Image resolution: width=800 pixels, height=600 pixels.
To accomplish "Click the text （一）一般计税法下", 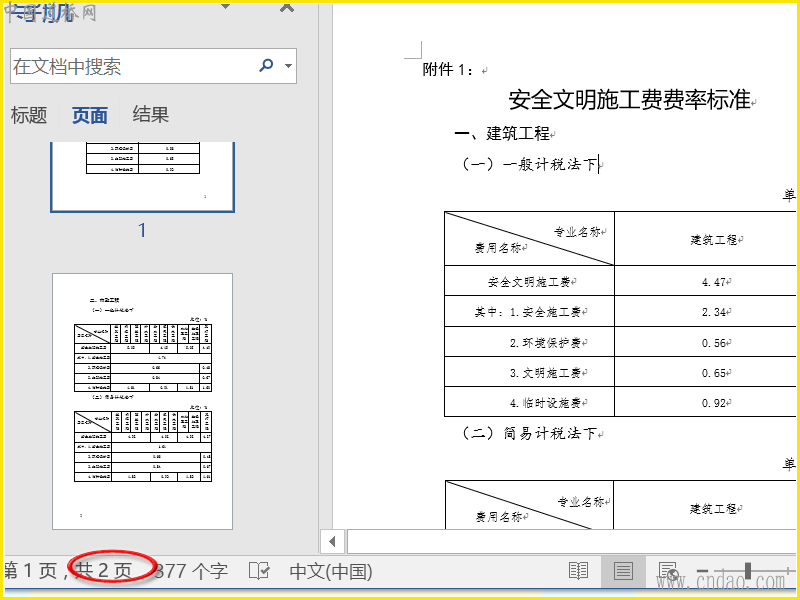I will point(529,164).
